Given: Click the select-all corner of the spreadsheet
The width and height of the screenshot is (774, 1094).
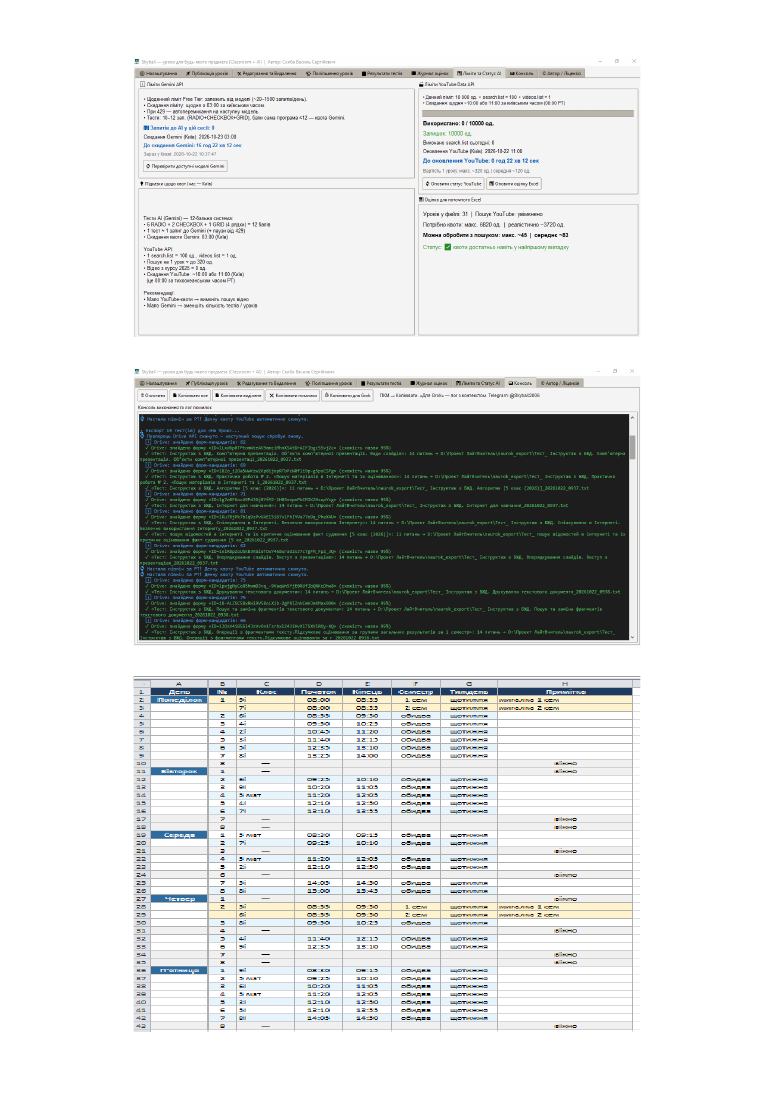Looking at the screenshot, I should click(142, 684).
